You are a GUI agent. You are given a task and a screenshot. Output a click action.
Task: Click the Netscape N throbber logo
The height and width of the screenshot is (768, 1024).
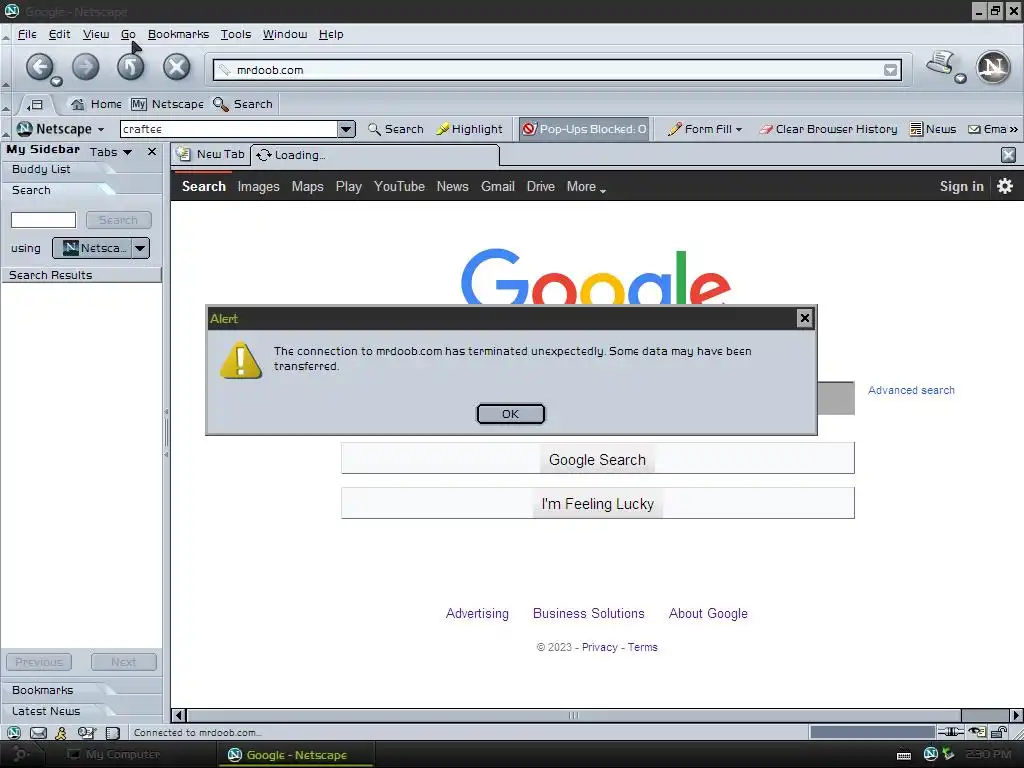[993, 67]
